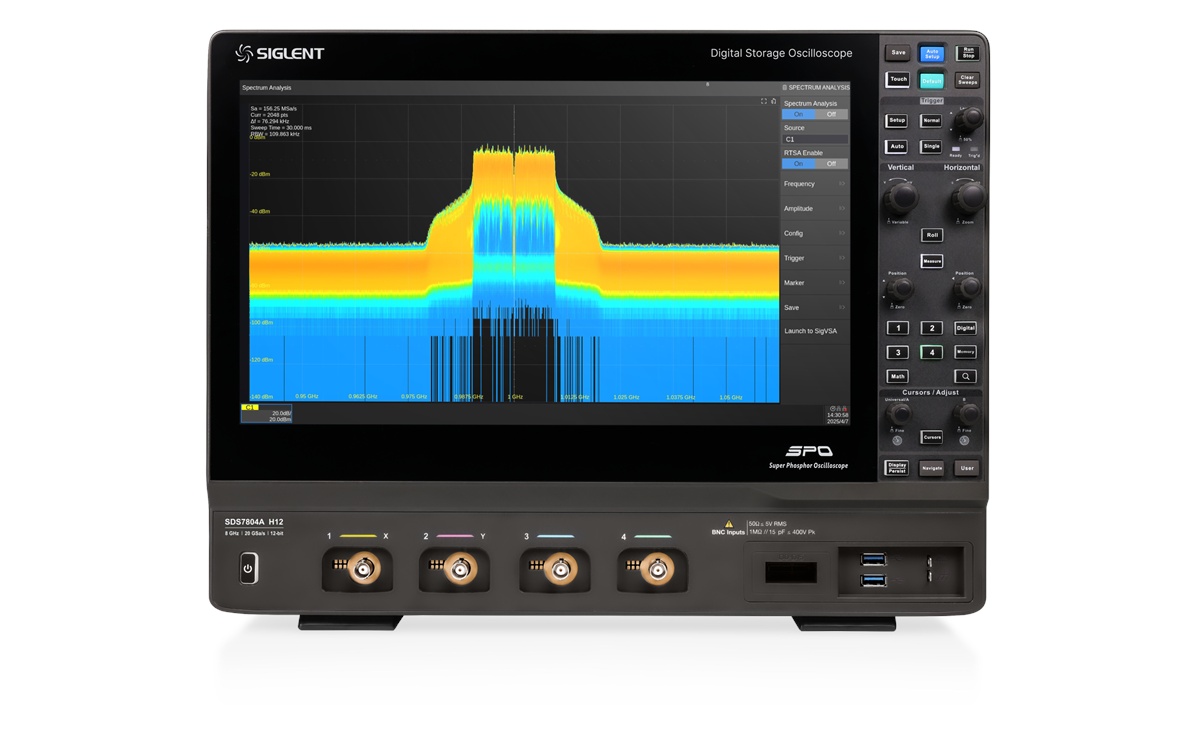Click round button under Universal/A knob
The height and width of the screenshot is (735, 1200).
click(x=898, y=440)
